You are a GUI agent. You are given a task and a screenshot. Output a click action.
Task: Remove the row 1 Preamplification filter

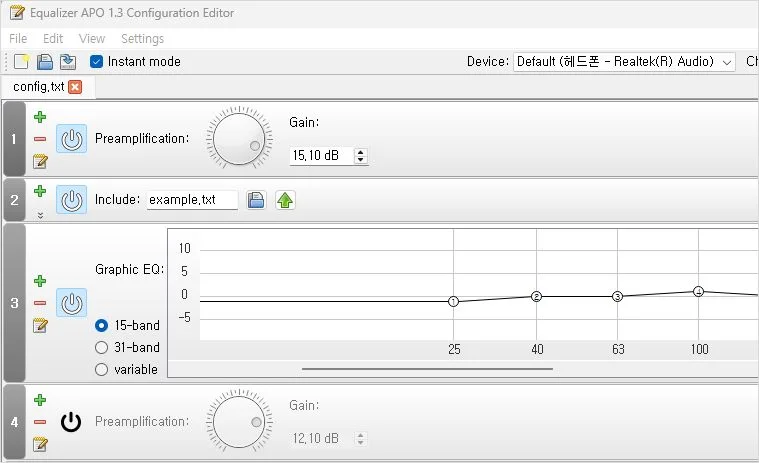[x=40, y=139]
